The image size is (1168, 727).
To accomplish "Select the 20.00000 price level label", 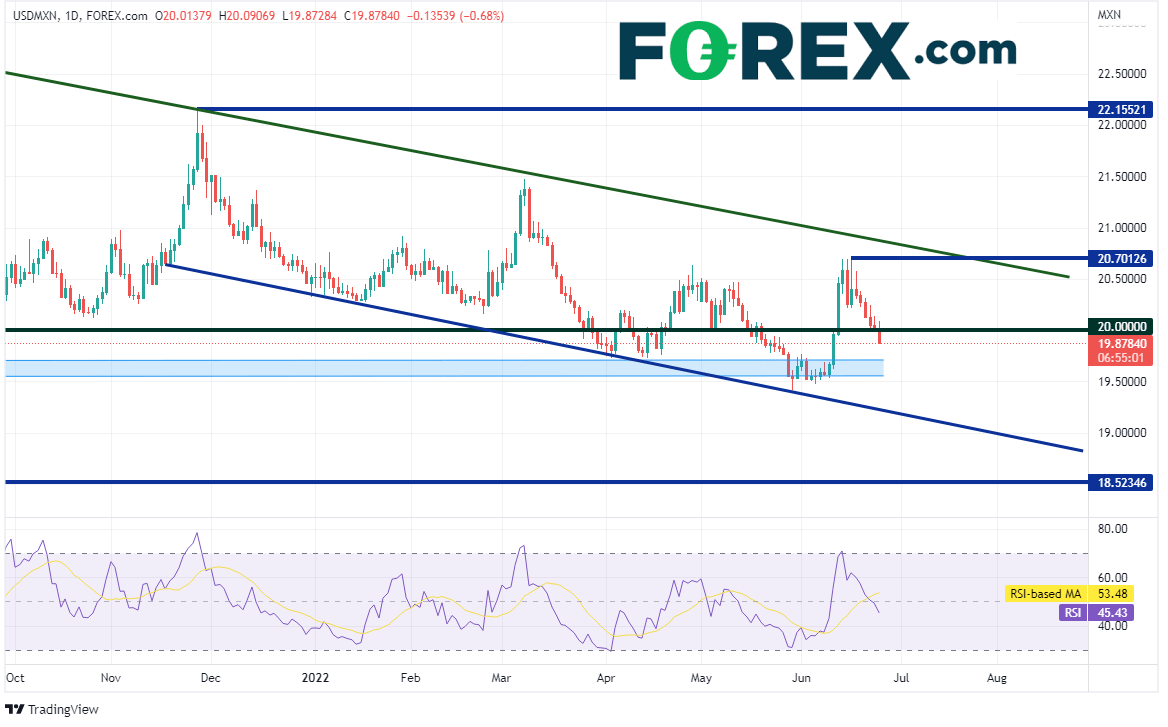I will (1120, 326).
